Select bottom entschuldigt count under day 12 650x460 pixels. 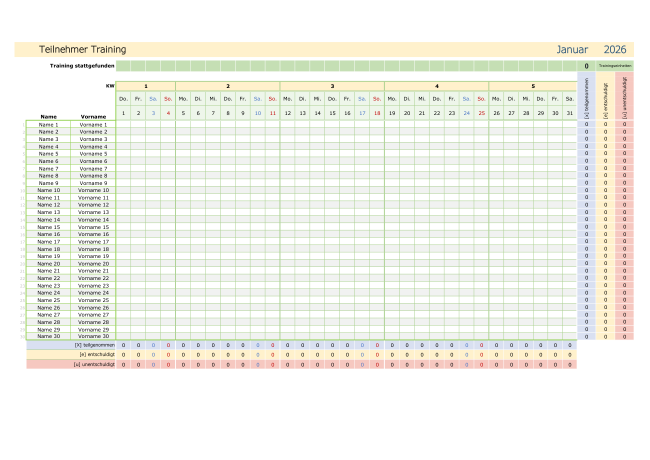coord(288,355)
